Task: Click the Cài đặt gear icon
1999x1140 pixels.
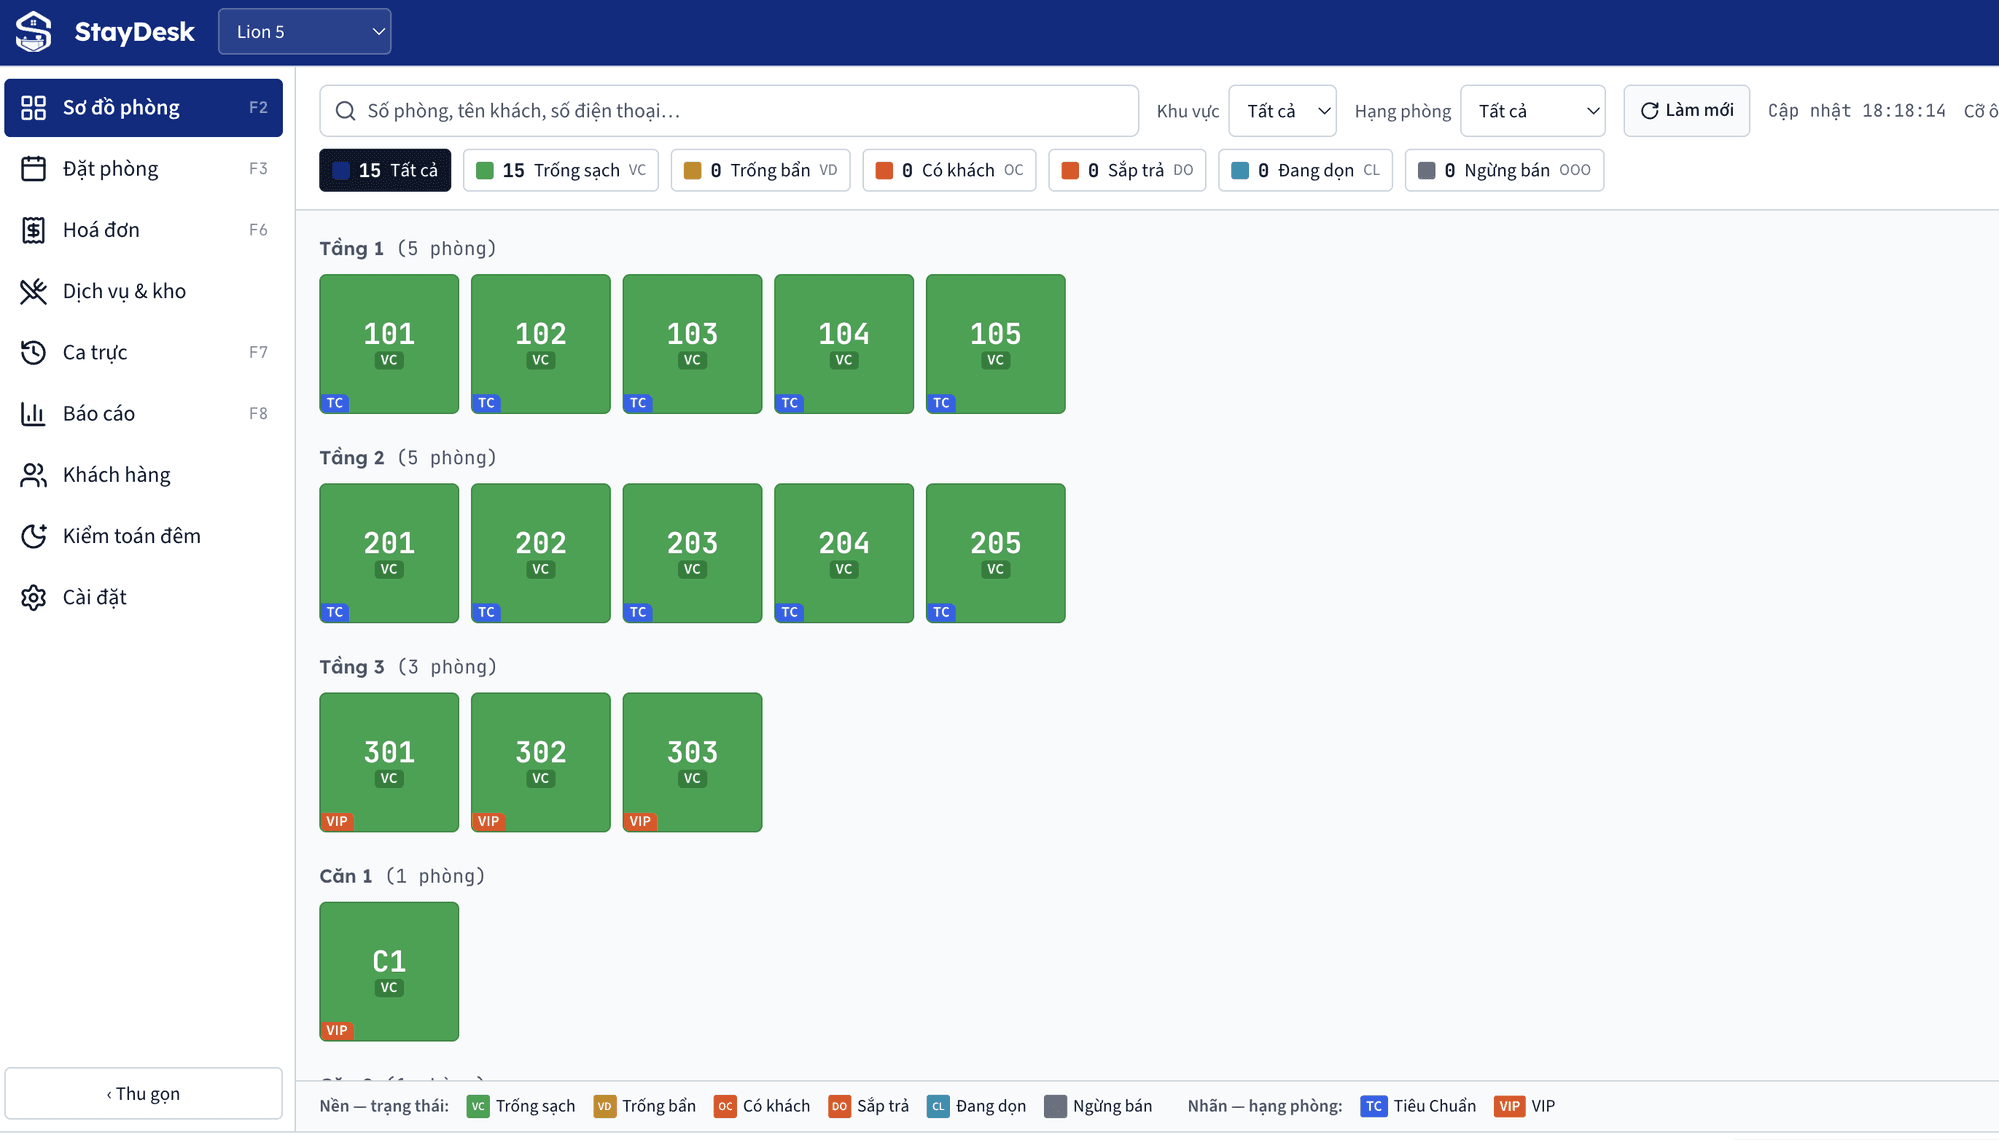Action: pos(33,597)
